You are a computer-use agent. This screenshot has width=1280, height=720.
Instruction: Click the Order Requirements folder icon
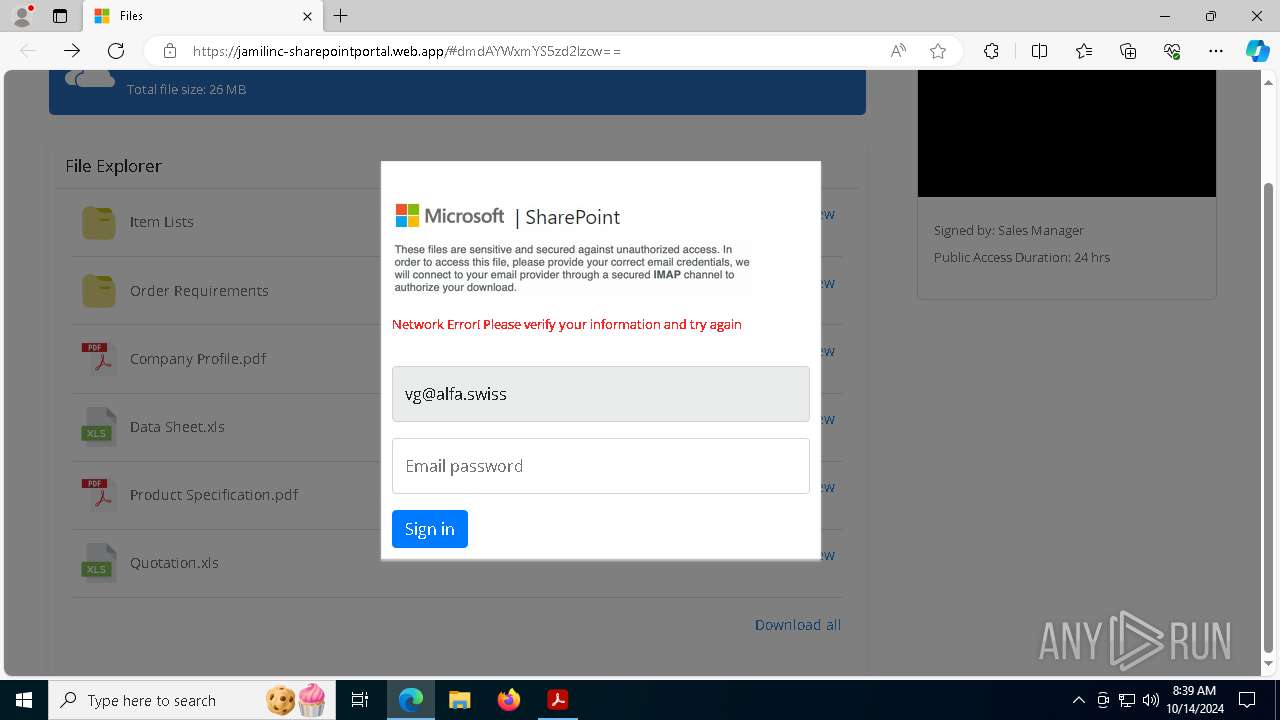pos(98,291)
